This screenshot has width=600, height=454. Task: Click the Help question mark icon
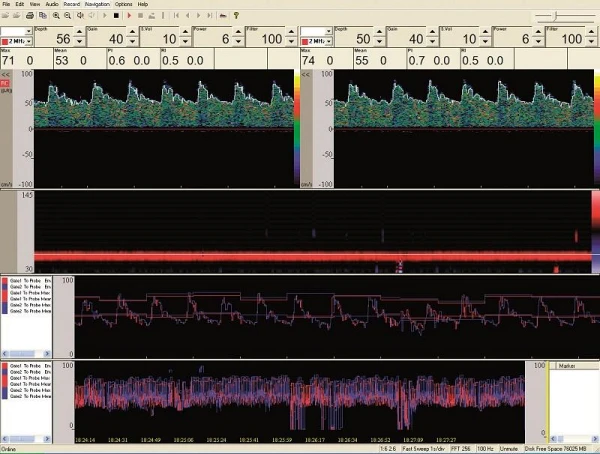click(235, 16)
